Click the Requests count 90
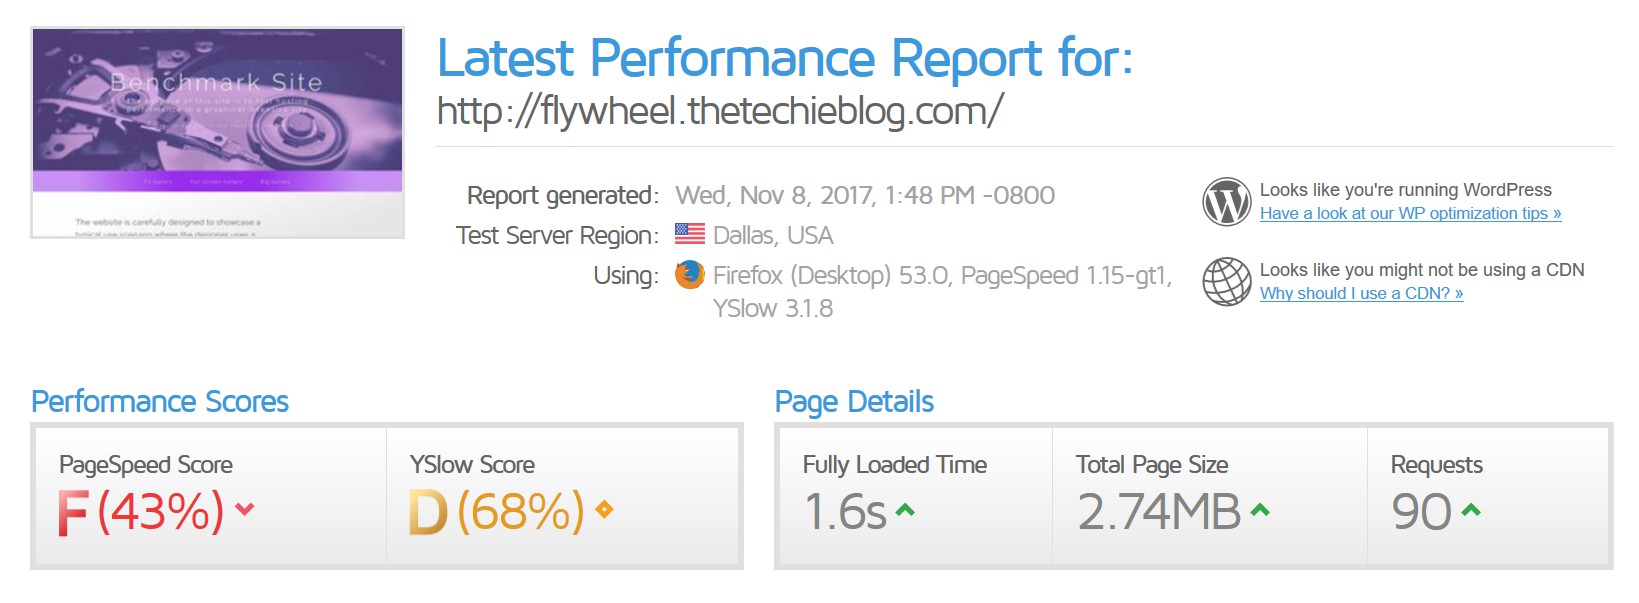This screenshot has width=1639, height=603. pos(1421,512)
